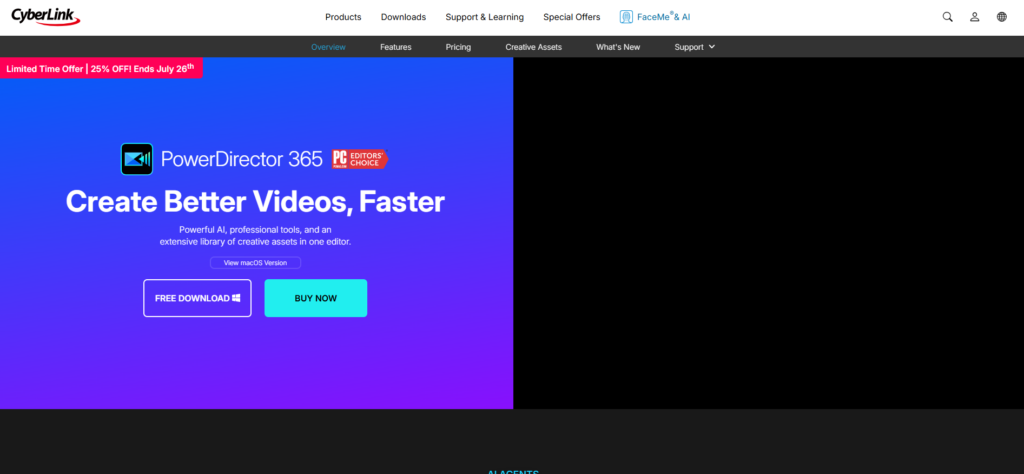Image resolution: width=1024 pixels, height=474 pixels.
Task: Go to FaceMe & AI
Action: [x=664, y=17]
